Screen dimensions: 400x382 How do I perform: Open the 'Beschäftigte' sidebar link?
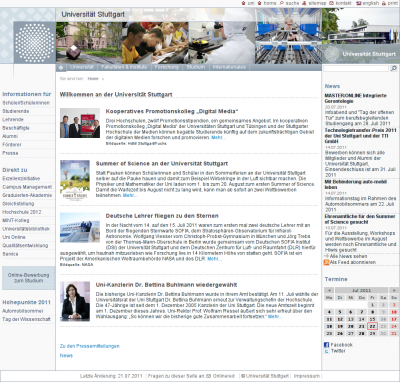(16, 128)
